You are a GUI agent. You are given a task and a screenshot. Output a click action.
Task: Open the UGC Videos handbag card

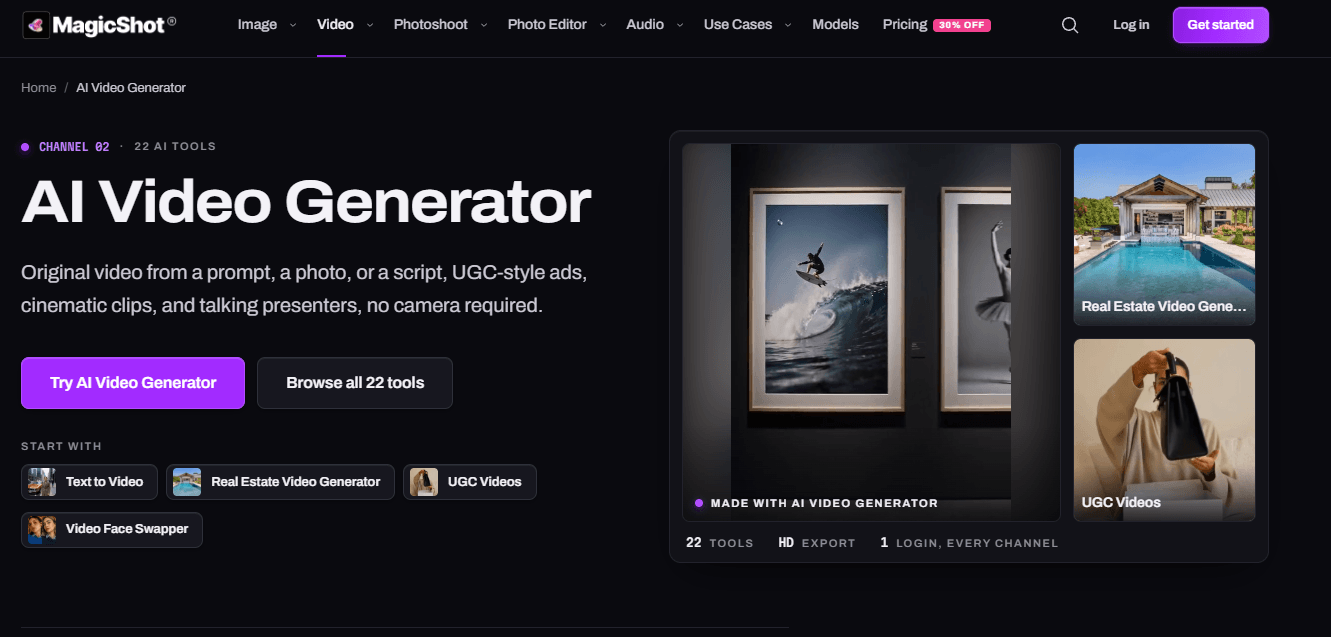[1164, 430]
